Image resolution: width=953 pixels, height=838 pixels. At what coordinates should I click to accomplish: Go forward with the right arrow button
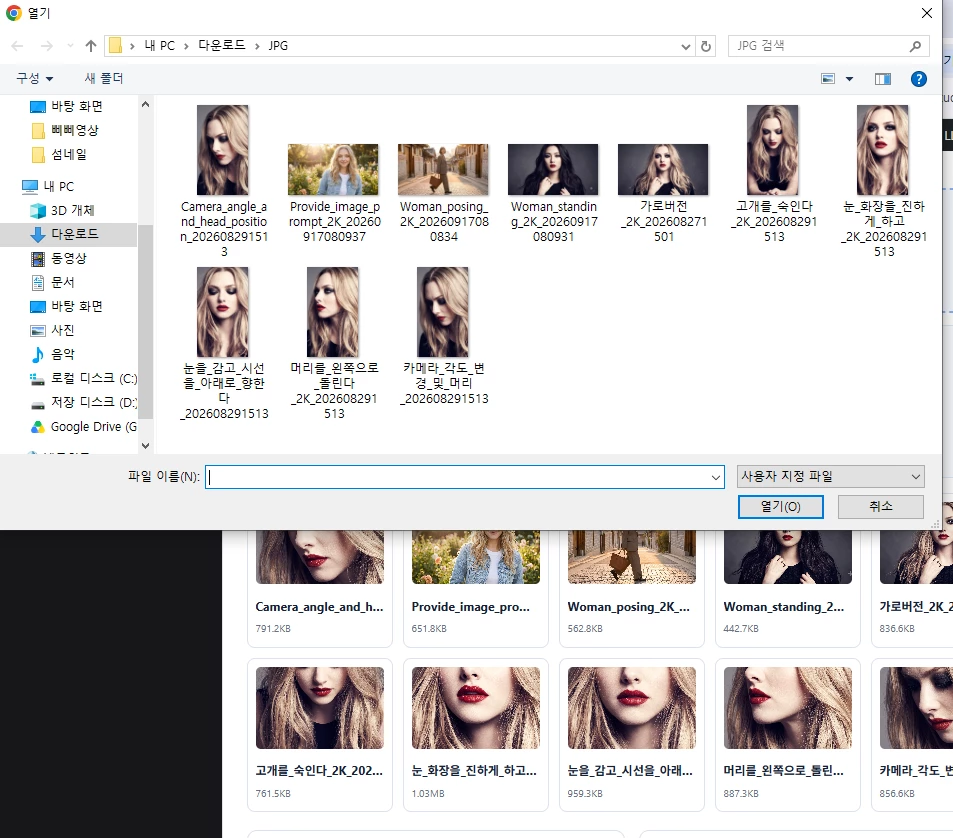tap(47, 46)
